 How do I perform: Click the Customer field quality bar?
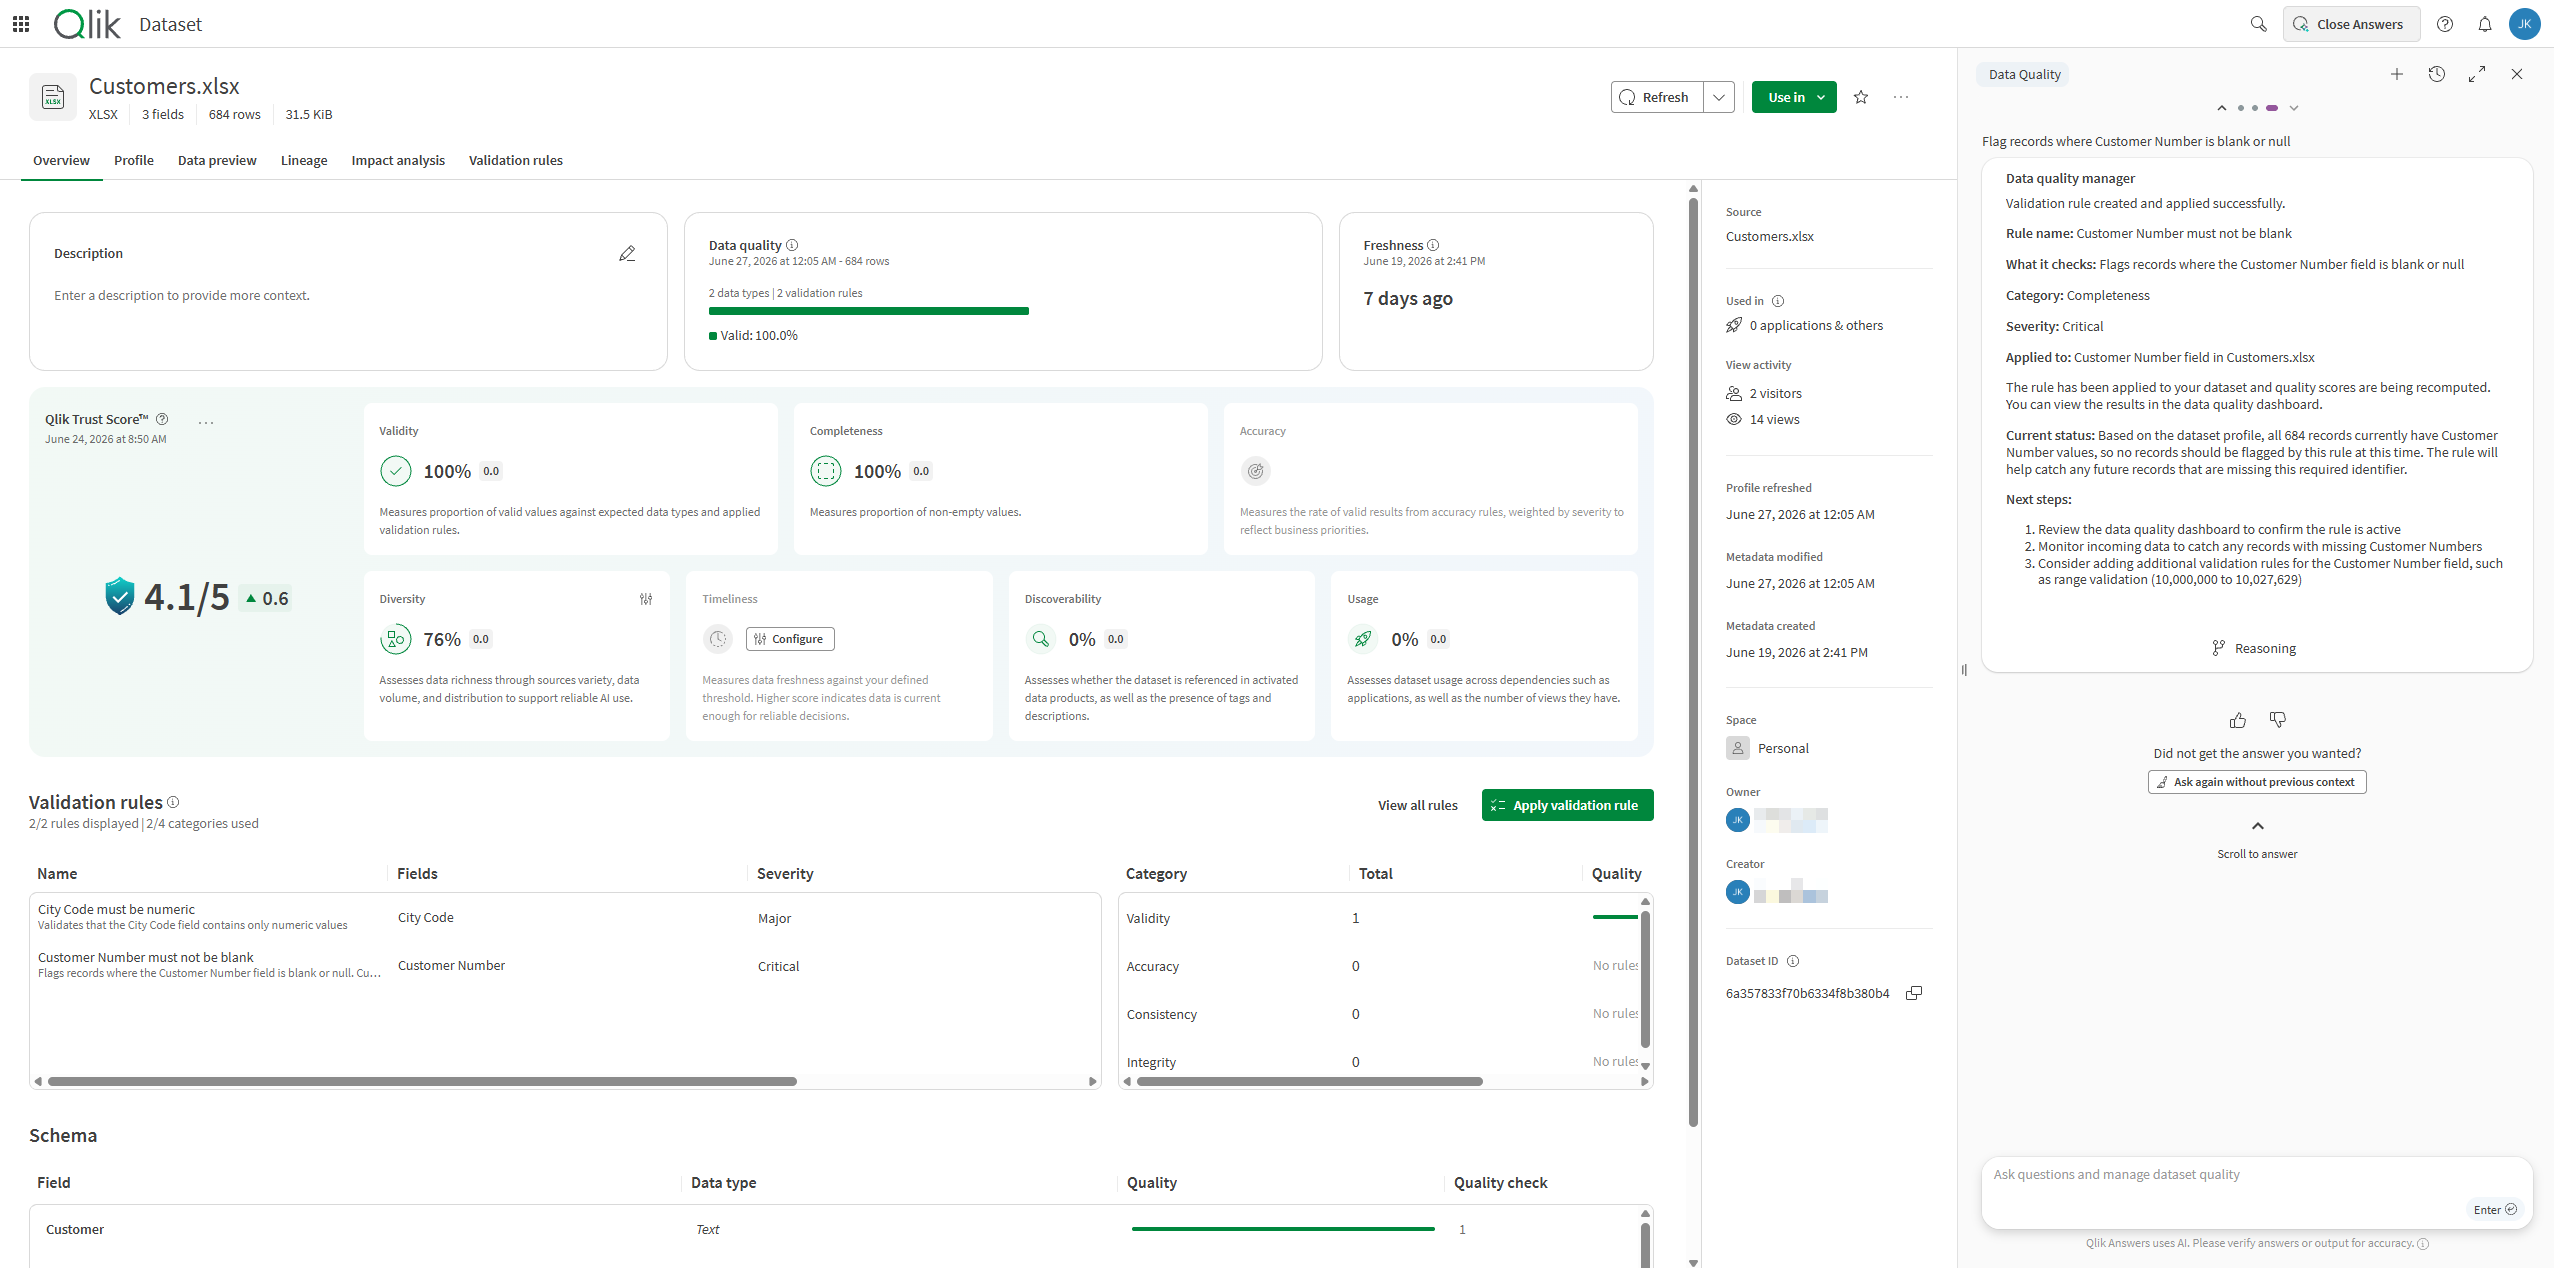(1283, 1229)
